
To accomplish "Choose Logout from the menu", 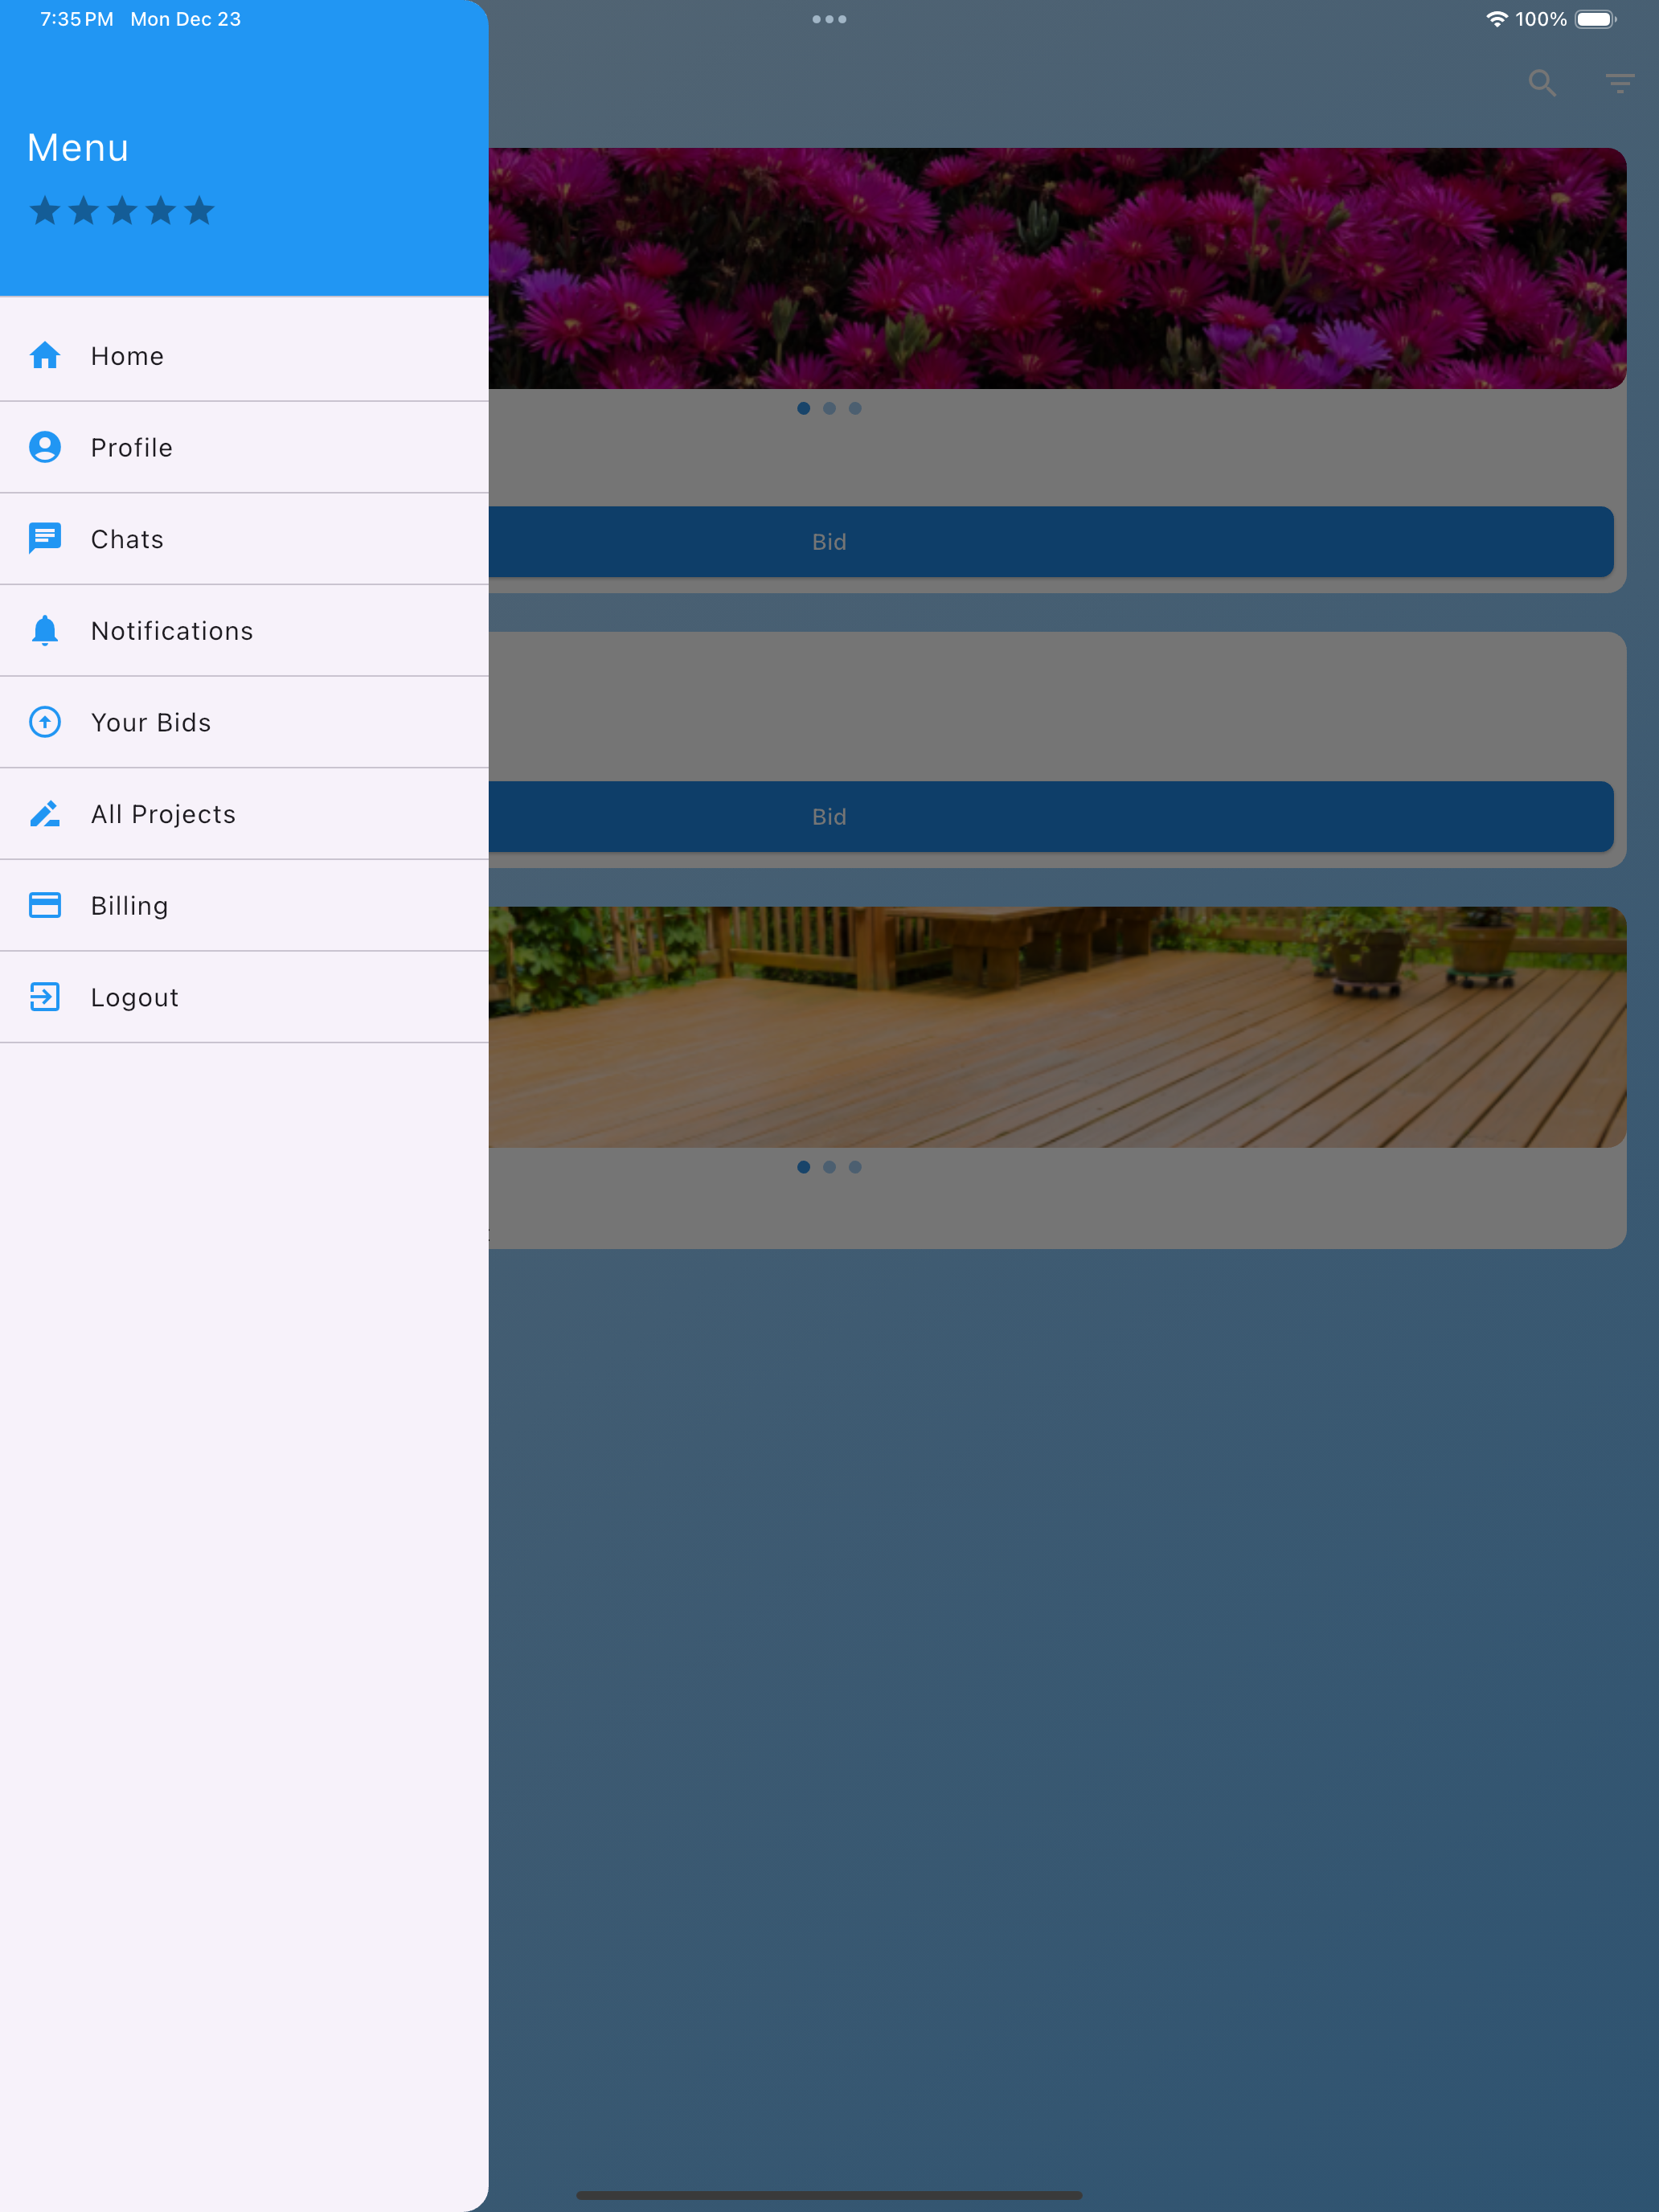I will click(244, 997).
